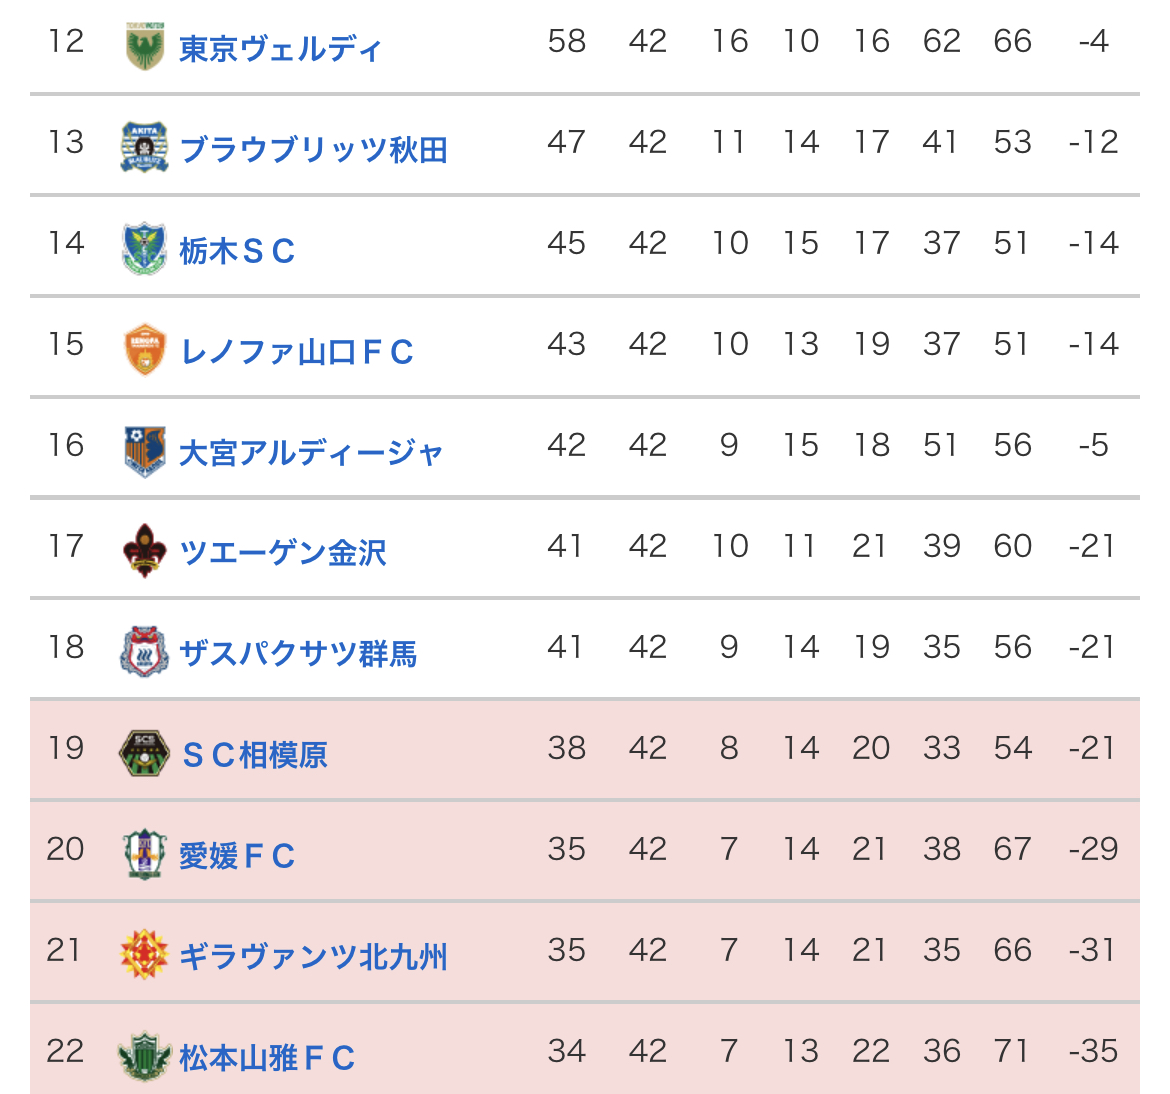Click the Renofa Yamaguchi orange crest
This screenshot has width=1170, height=1094.
(145, 350)
